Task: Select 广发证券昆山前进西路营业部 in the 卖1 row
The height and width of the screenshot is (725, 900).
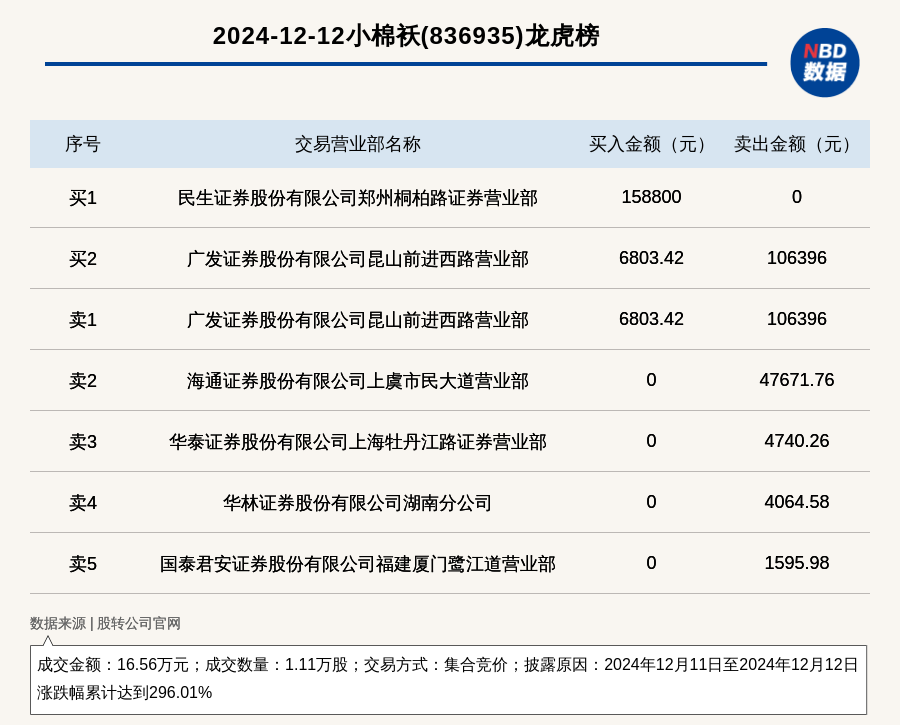Action: (x=358, y=320)
